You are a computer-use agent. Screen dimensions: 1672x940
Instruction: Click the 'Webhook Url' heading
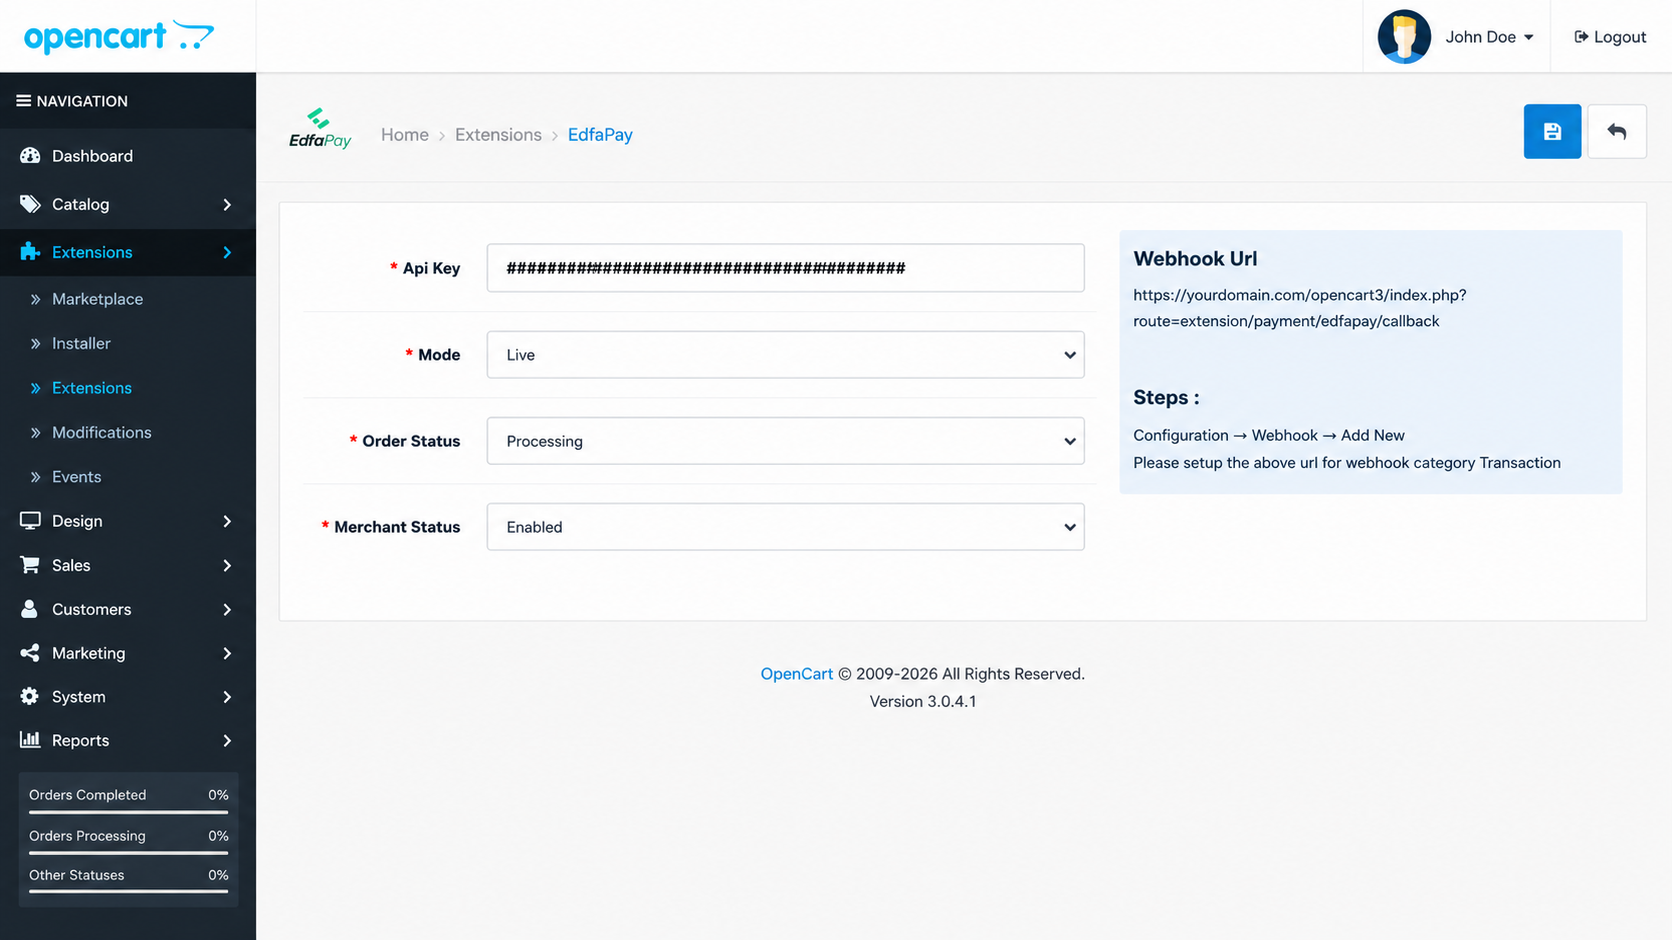[x=1195, y=259]
